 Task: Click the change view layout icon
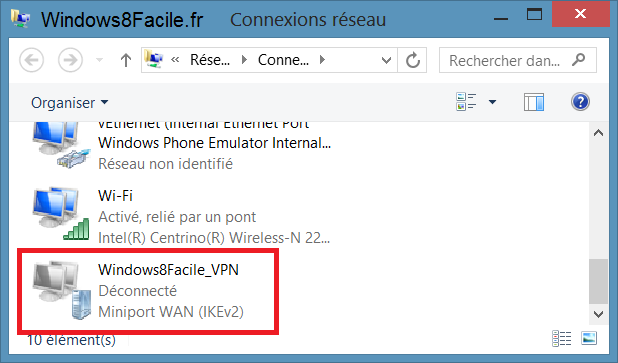466,102
